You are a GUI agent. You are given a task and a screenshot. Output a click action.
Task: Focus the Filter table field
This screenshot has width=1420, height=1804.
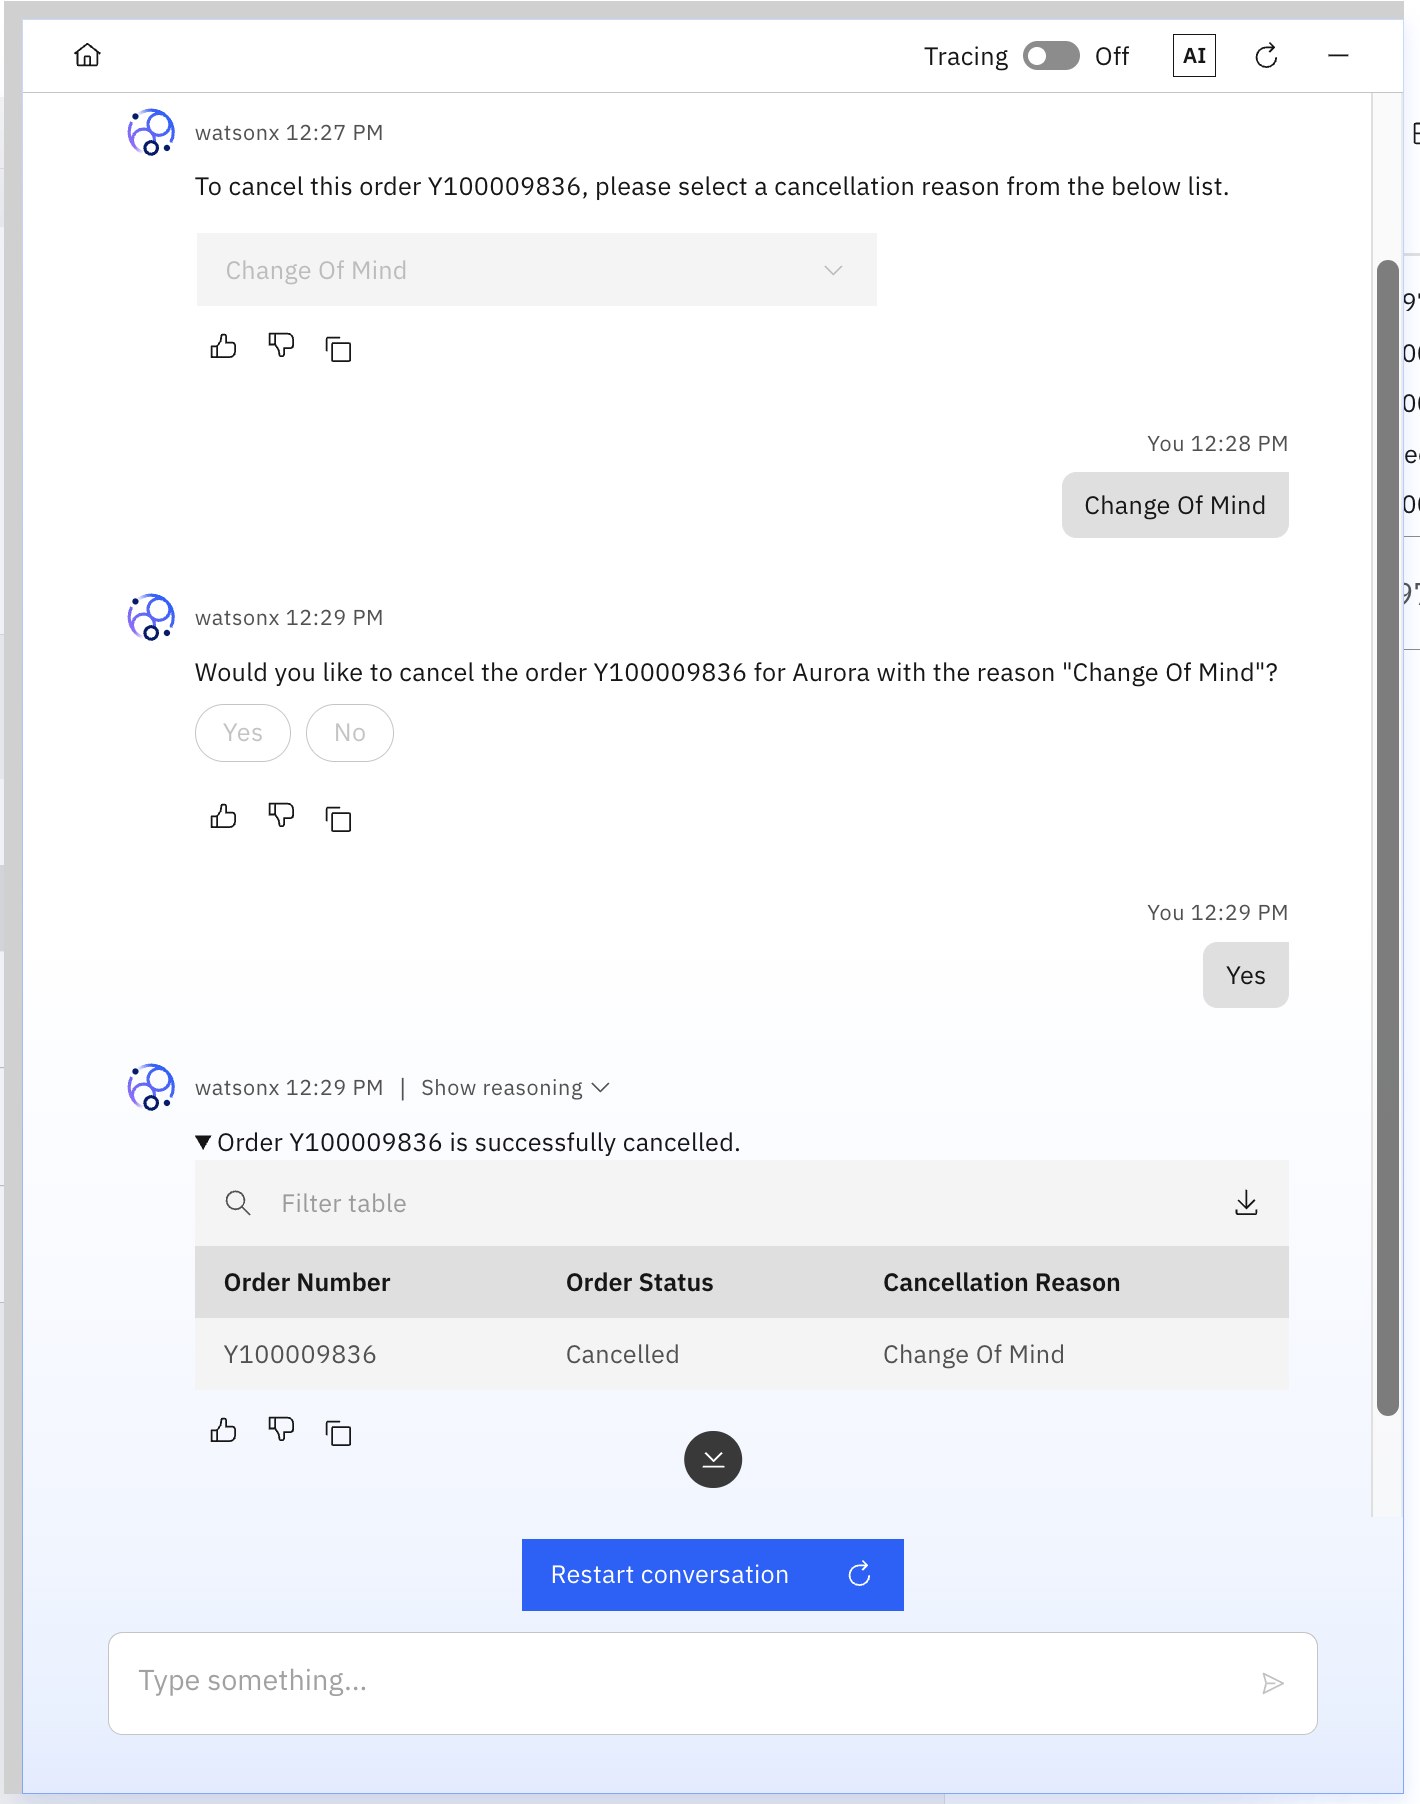pos(740,1203)
